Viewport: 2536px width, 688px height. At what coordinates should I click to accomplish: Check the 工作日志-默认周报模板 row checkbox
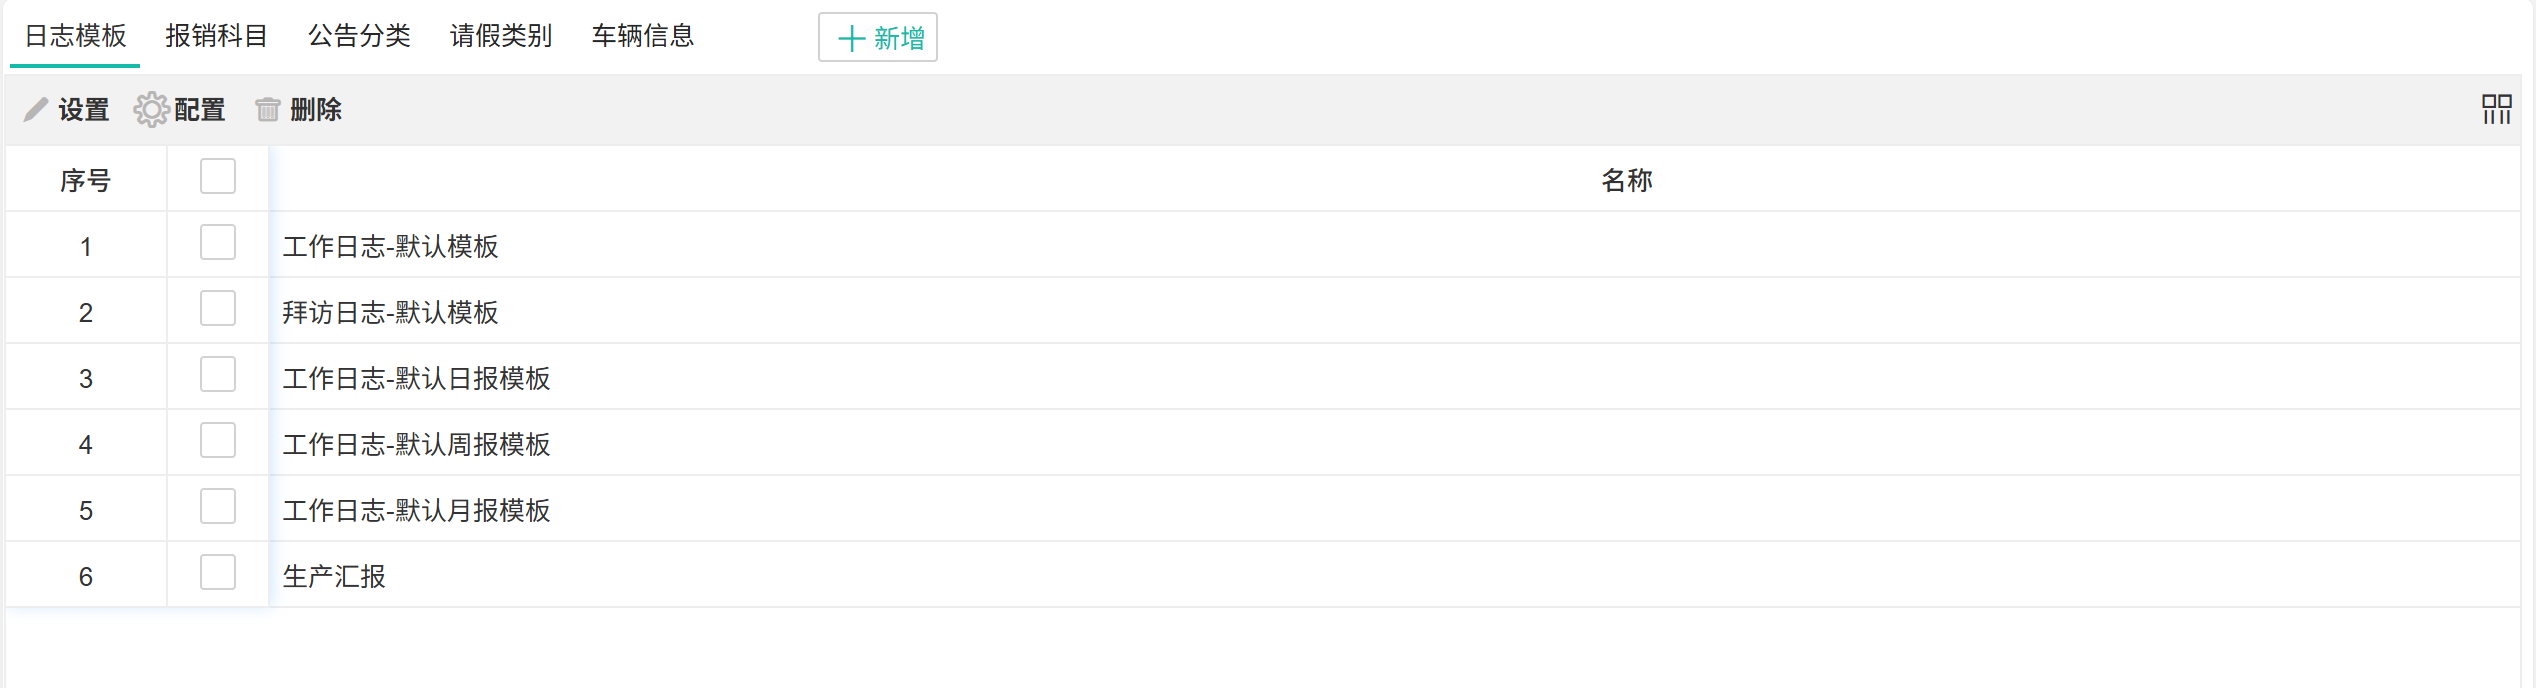pyautogui.click(x=217, y=441)
